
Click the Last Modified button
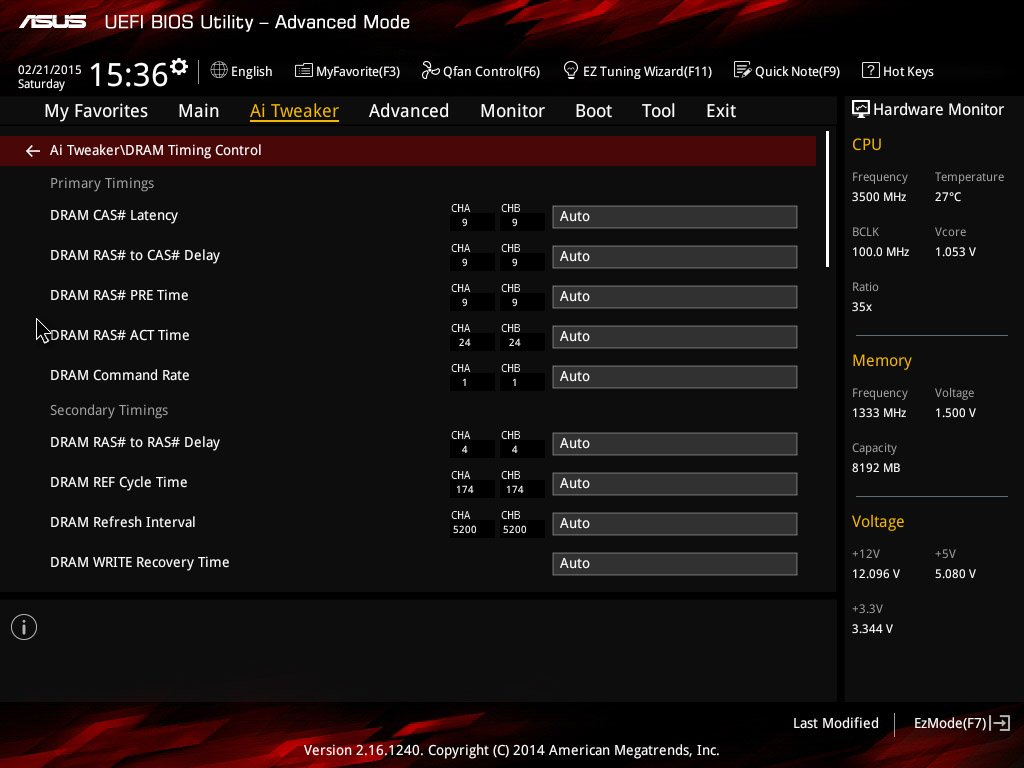pyautogui.click(x=835, y=723)
